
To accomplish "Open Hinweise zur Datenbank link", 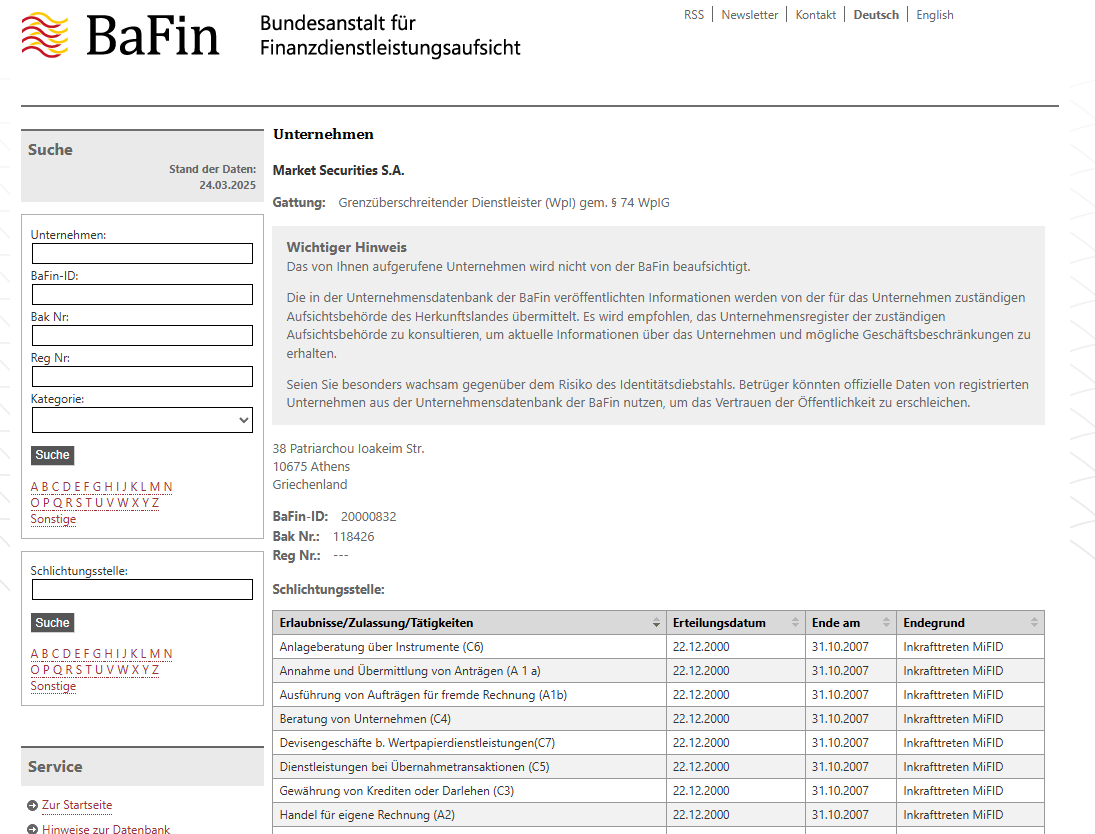I will (x=106, y=829).
